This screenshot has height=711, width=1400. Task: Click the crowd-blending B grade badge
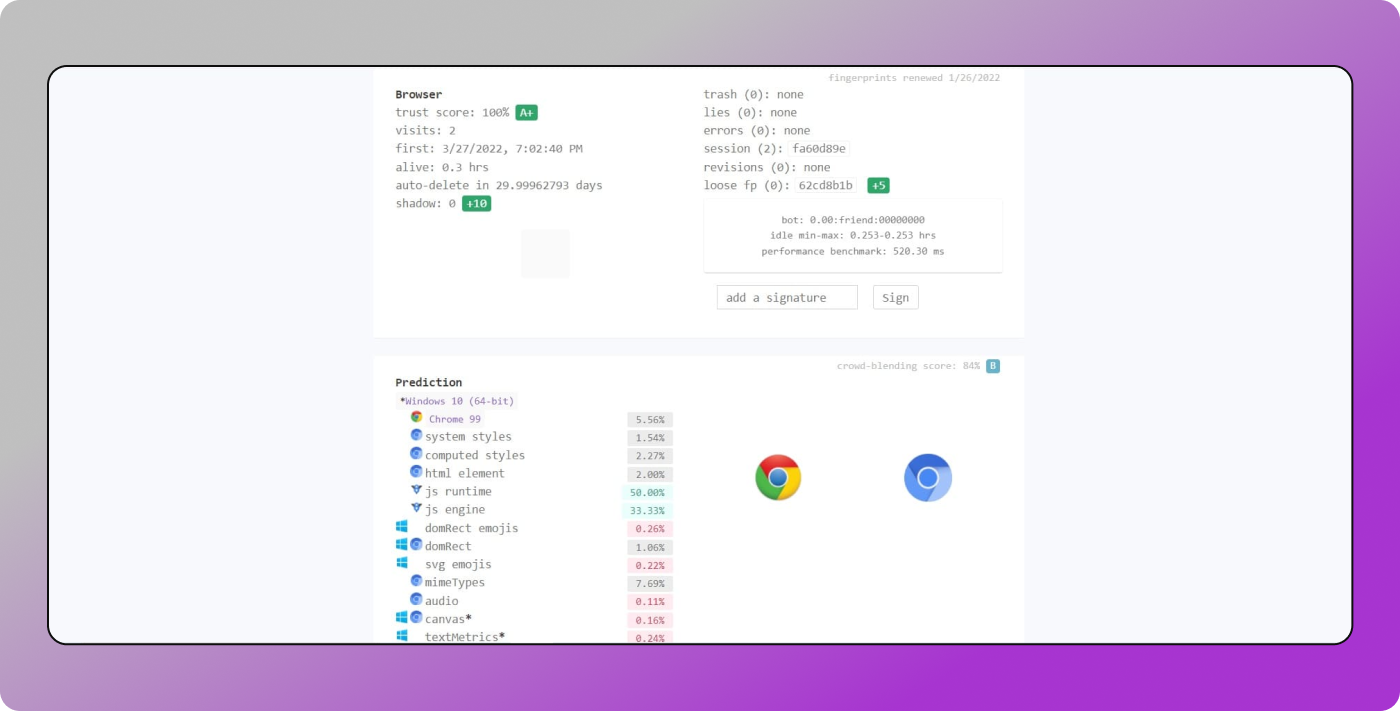pos(993,366)
